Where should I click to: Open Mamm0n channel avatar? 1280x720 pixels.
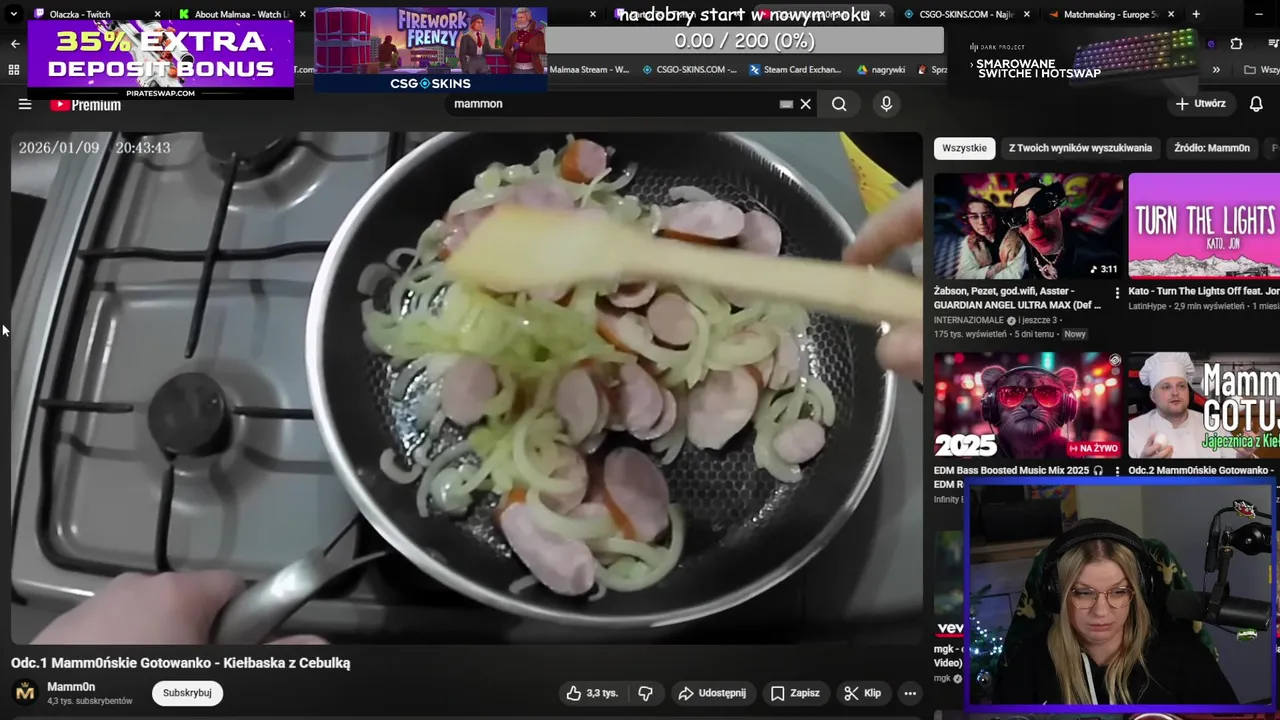25,692
